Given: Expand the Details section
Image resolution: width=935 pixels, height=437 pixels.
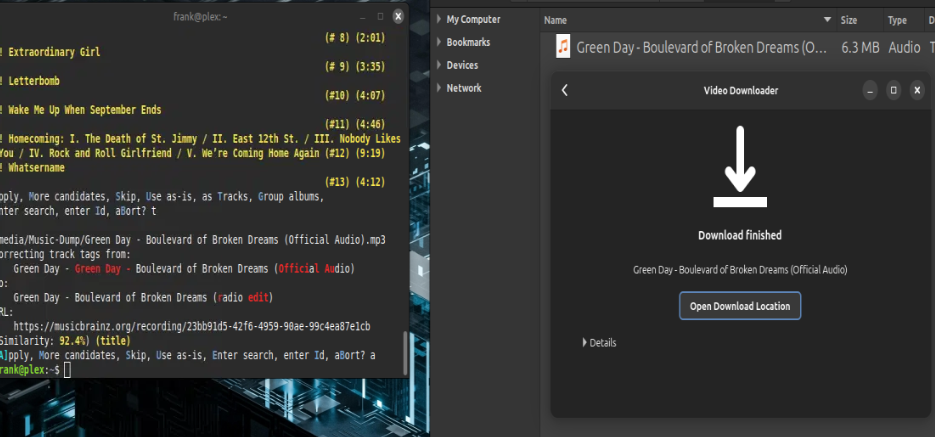Looking at the screenshot, I should tap(599, 343).
